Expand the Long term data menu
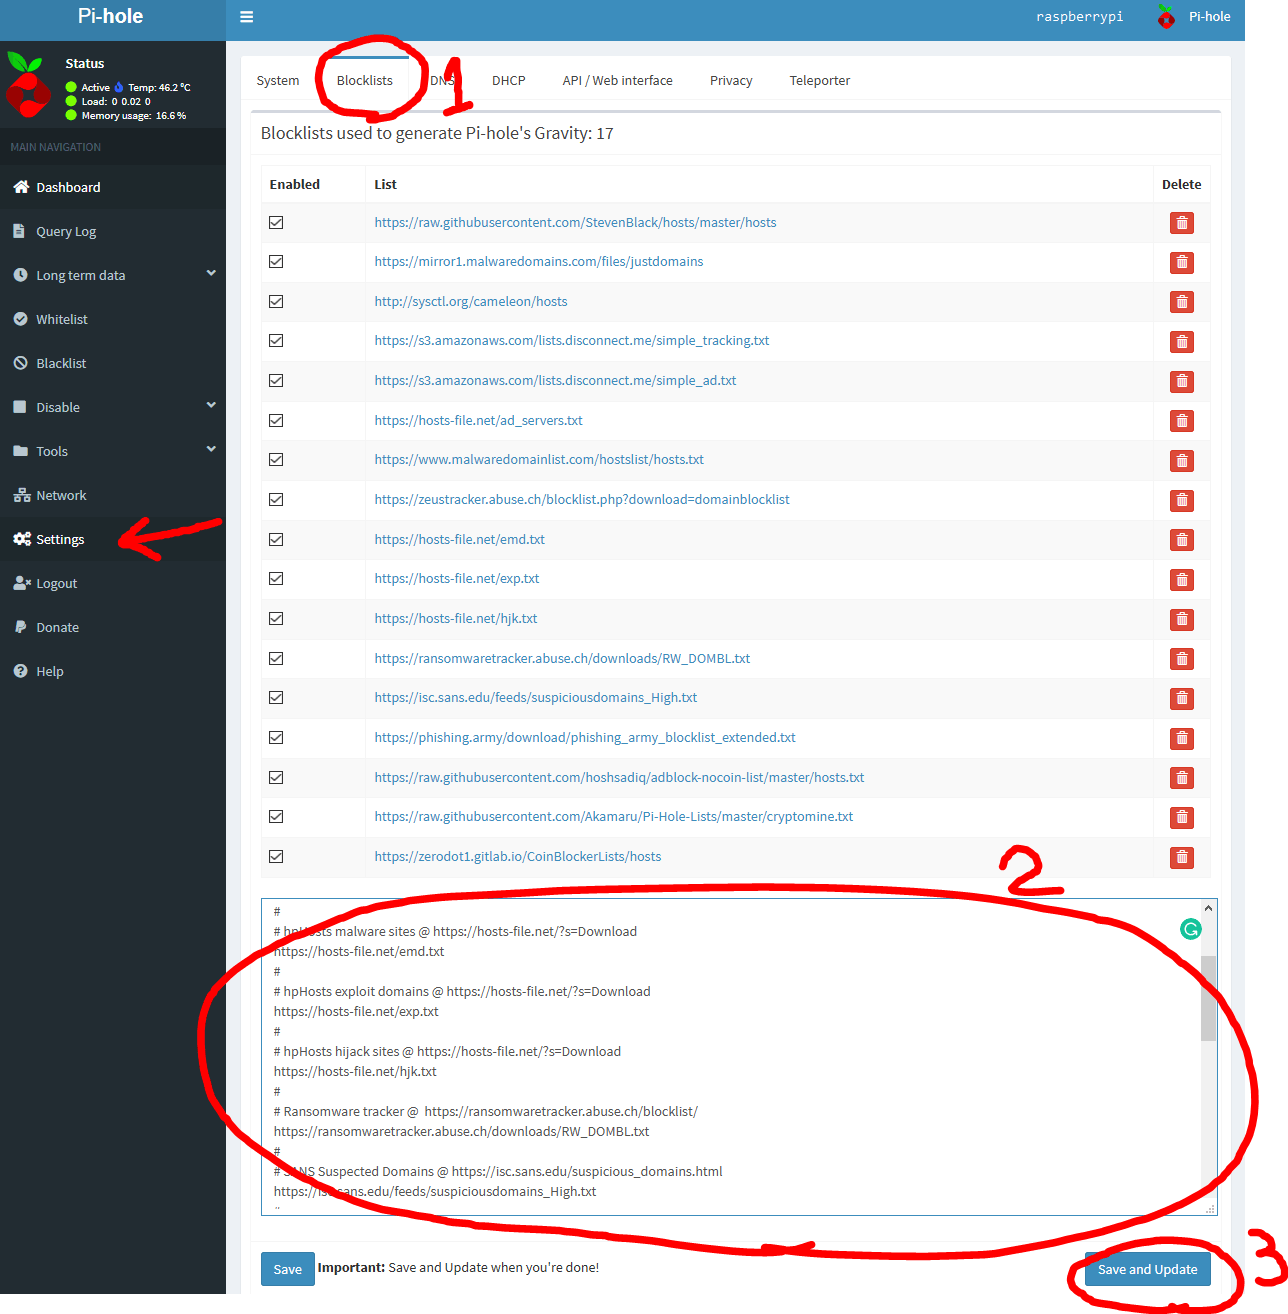1288x1314 pixels. point(113,275)
